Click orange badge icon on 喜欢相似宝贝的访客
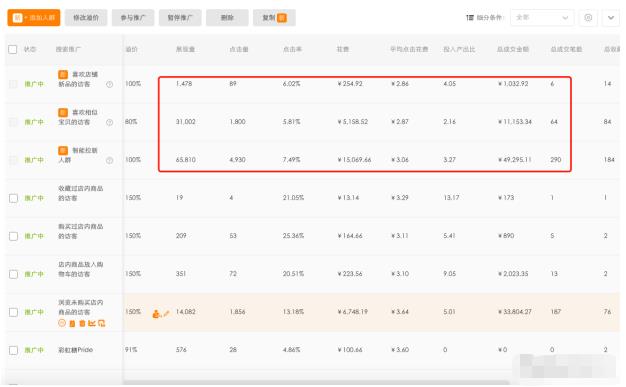Viewport: 626px width, 387px height. 63,112
